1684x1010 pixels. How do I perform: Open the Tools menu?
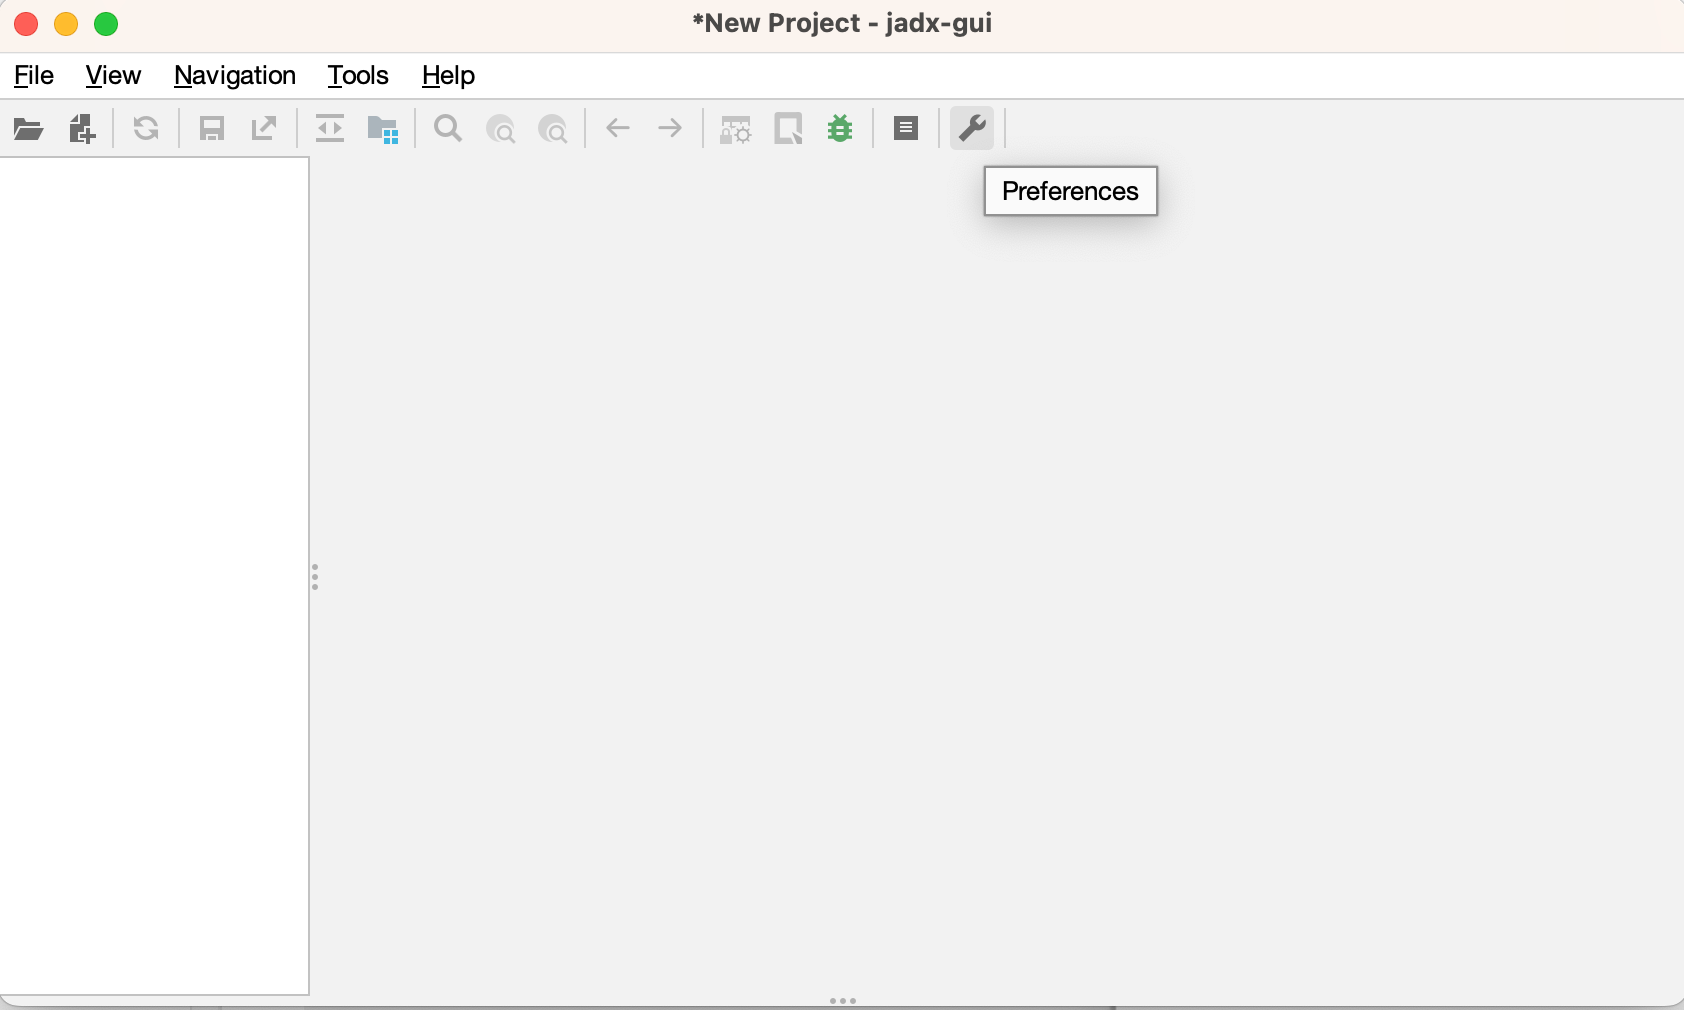point(358,76)
